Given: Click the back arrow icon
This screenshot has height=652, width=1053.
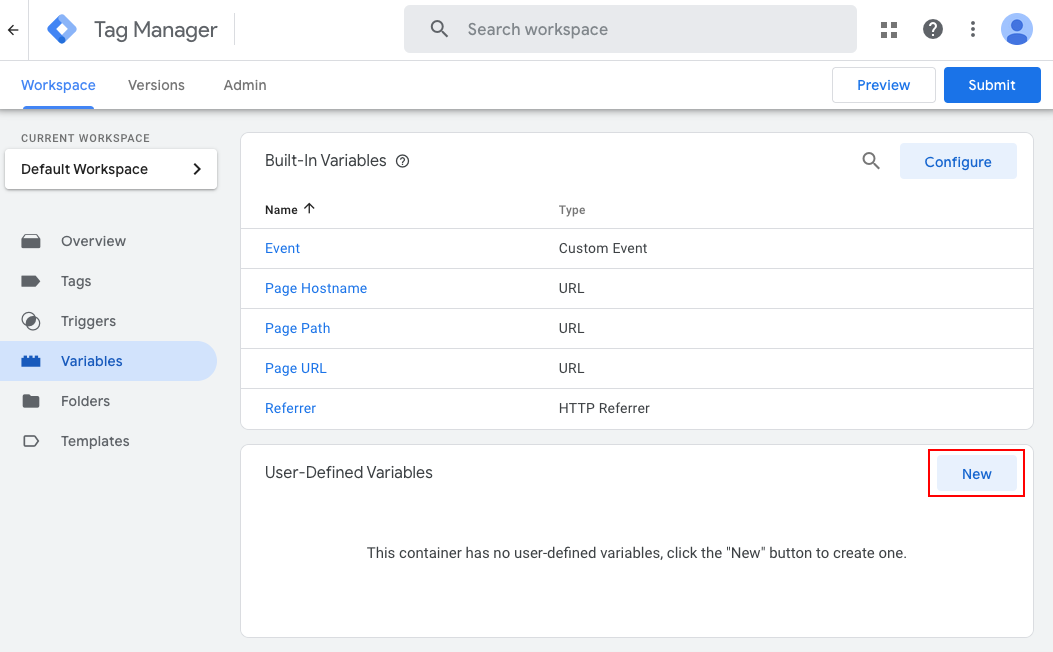Looking at the screenshot, I should [x=13, y=30].
